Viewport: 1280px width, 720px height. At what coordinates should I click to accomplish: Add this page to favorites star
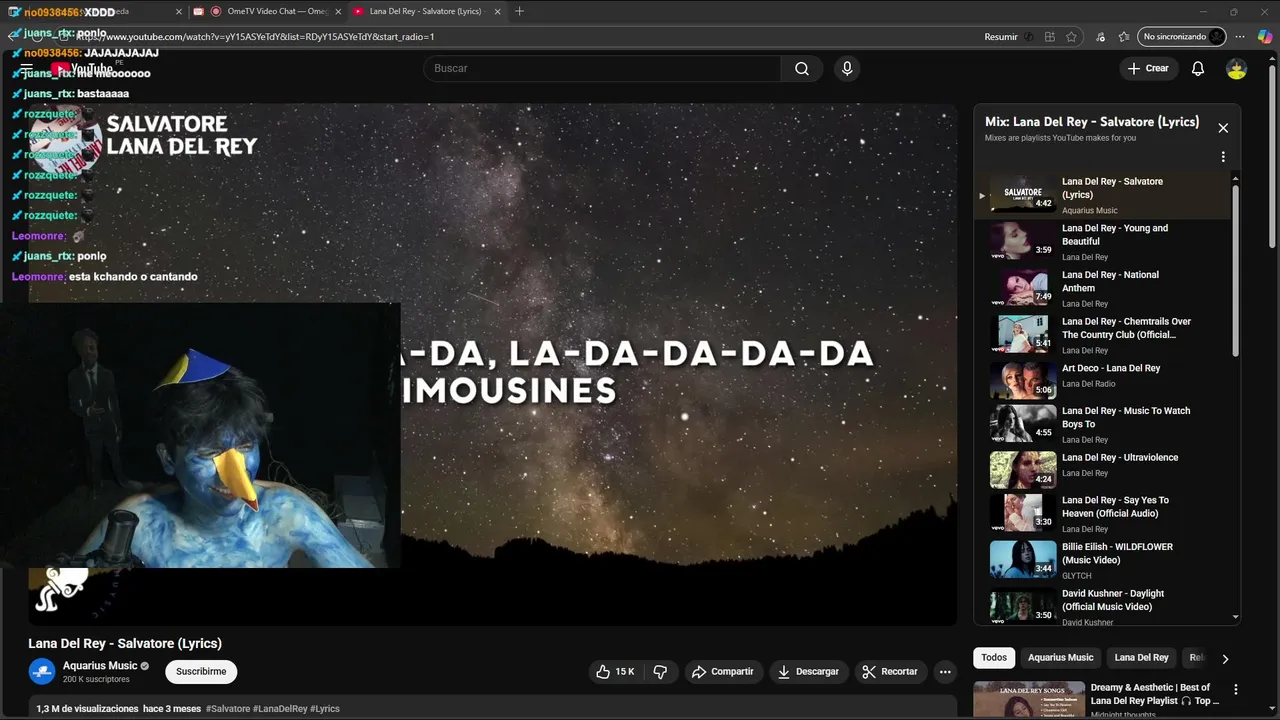point(1072,36)
